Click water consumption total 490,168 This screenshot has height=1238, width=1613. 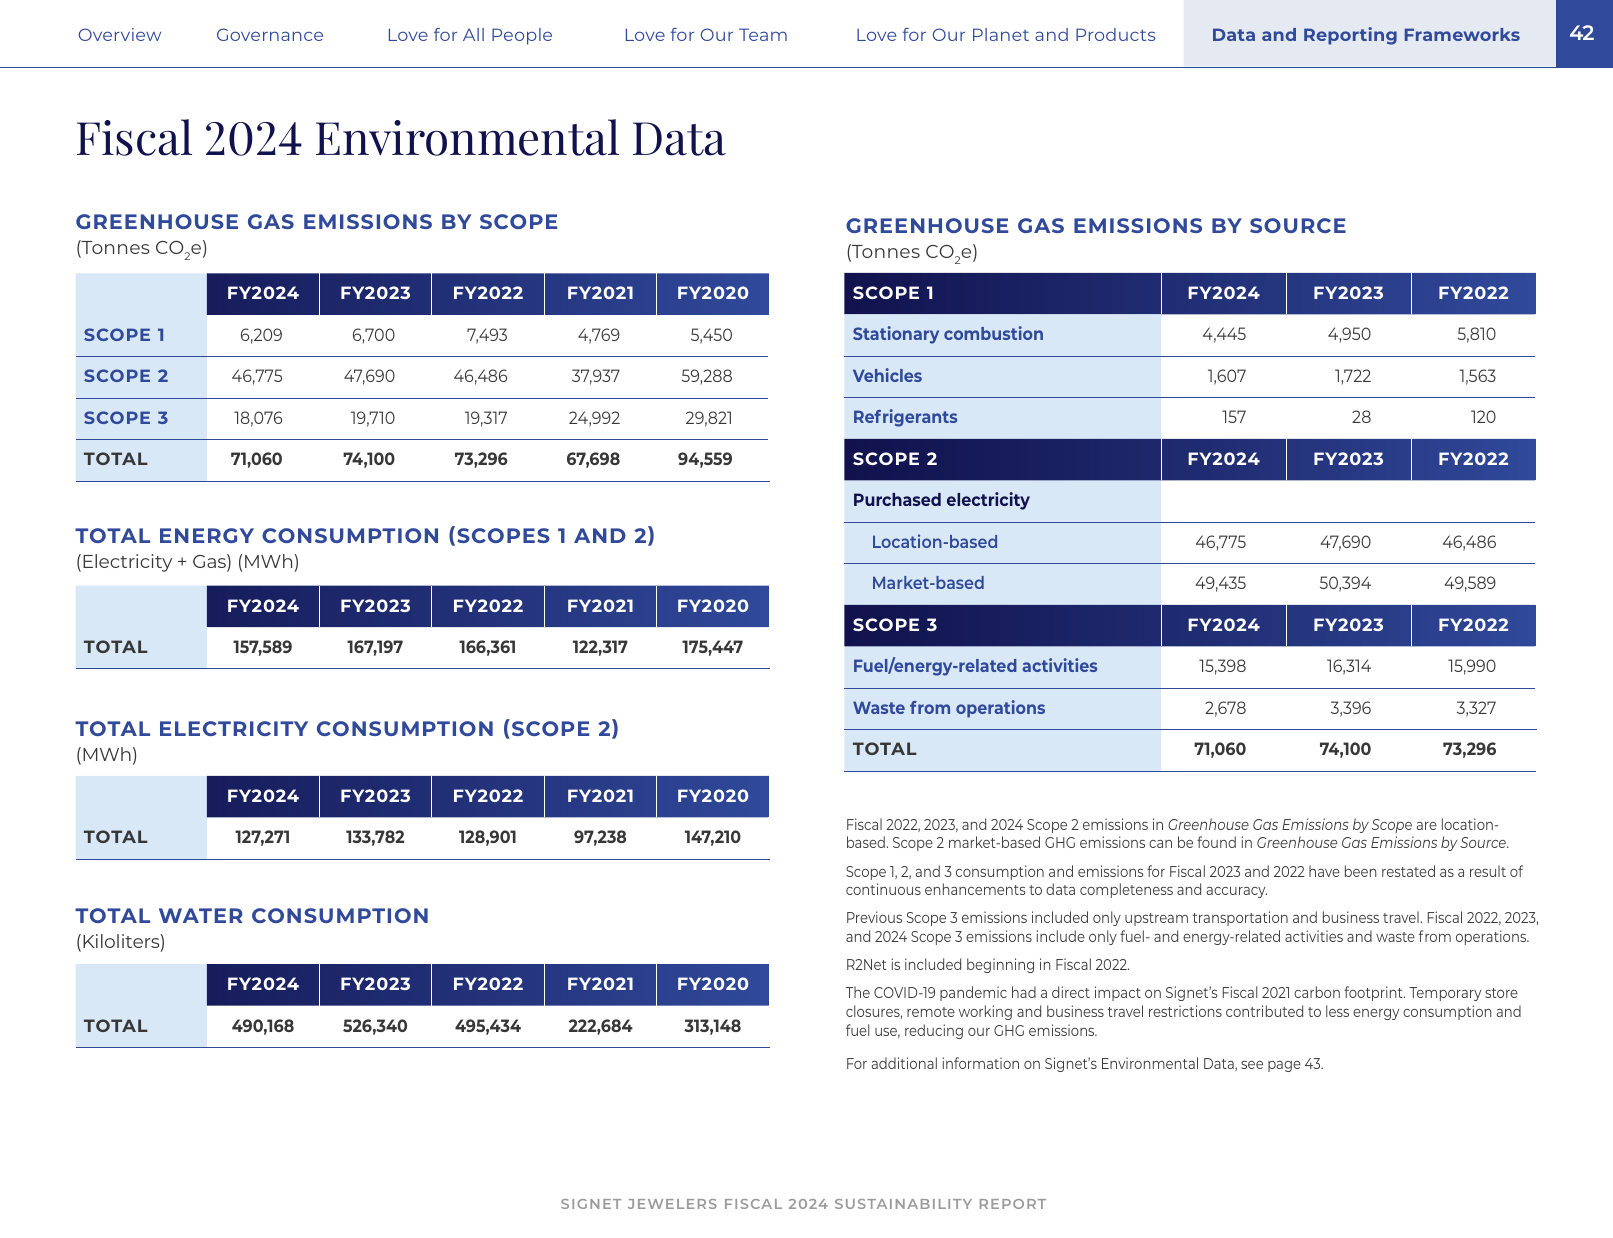[263, 1026]
